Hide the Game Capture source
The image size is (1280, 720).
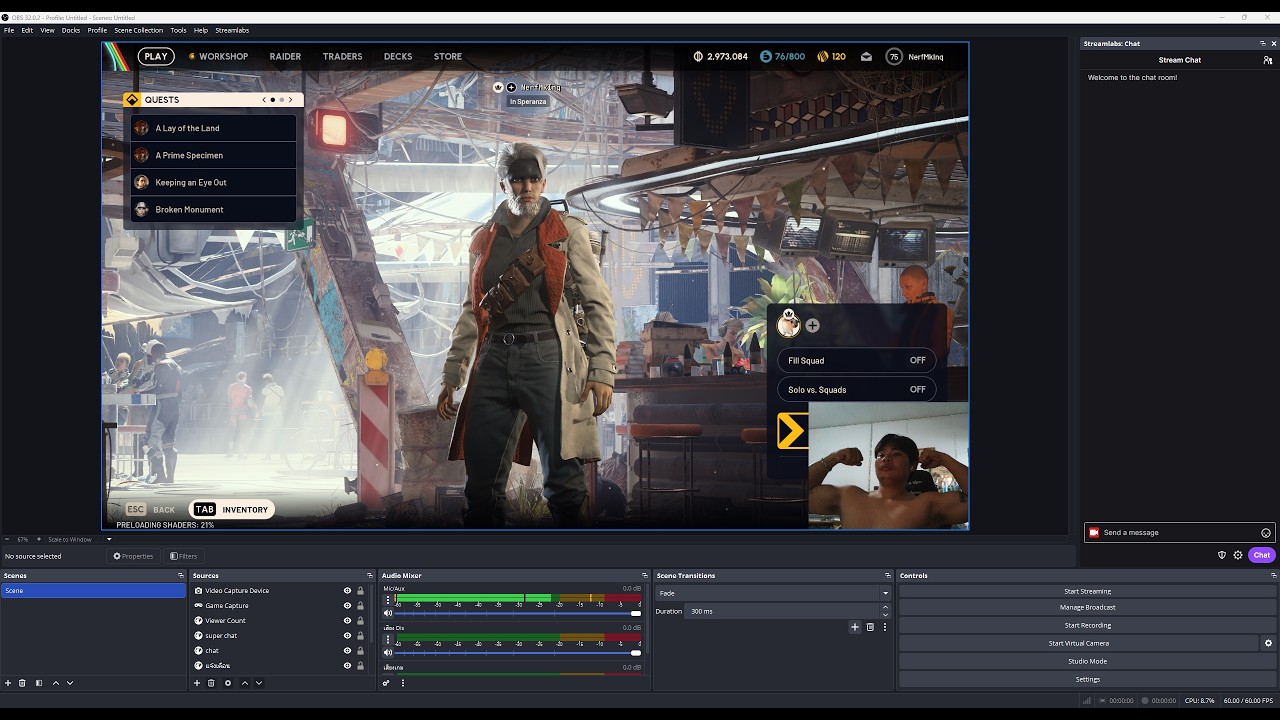(x=348, y=605)
